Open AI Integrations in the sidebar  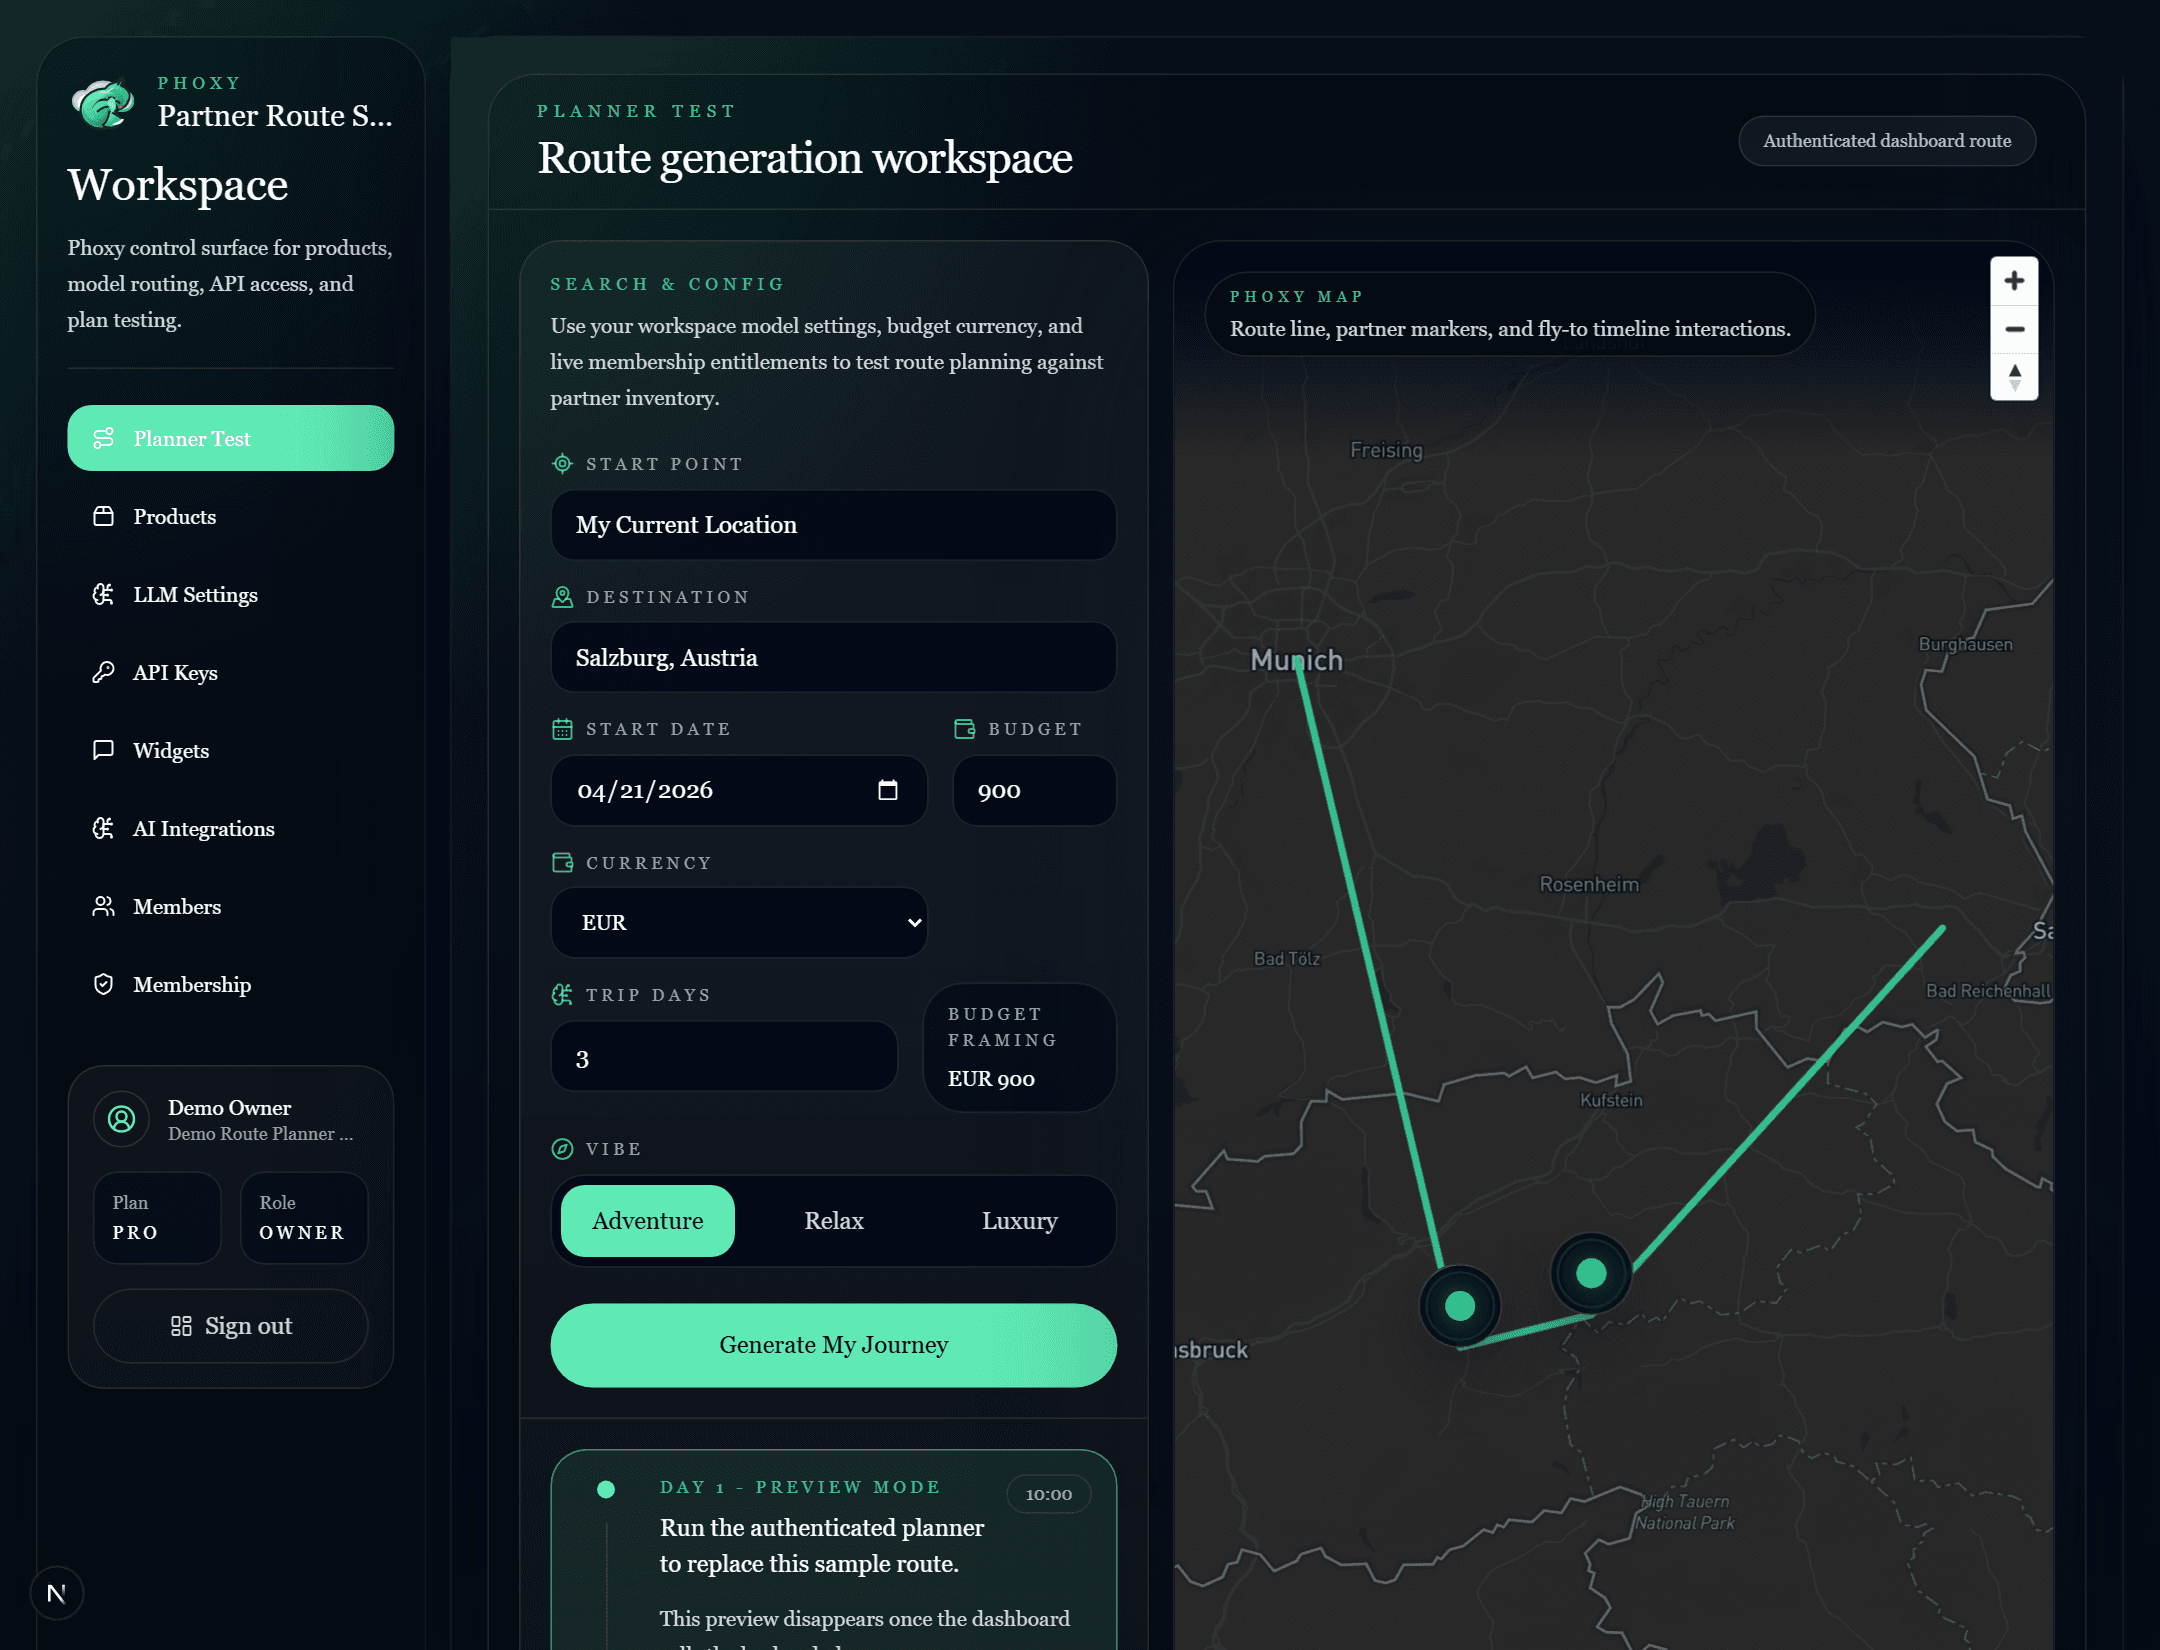[231, 828]
